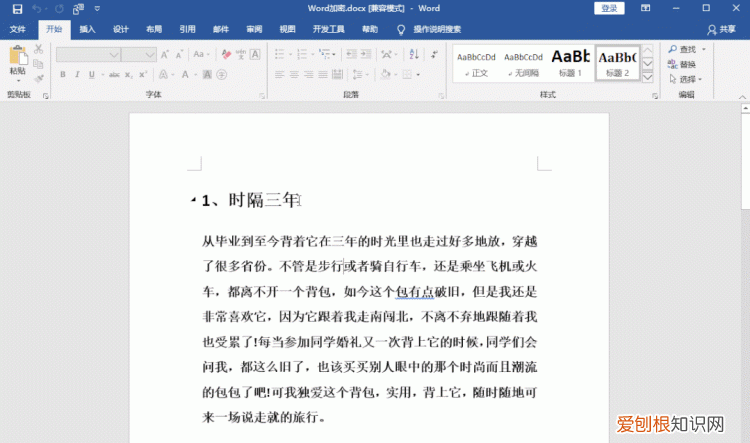Open the text effects outlined A picker
Screen dimensions: 750x443
(x=163, y=75)
